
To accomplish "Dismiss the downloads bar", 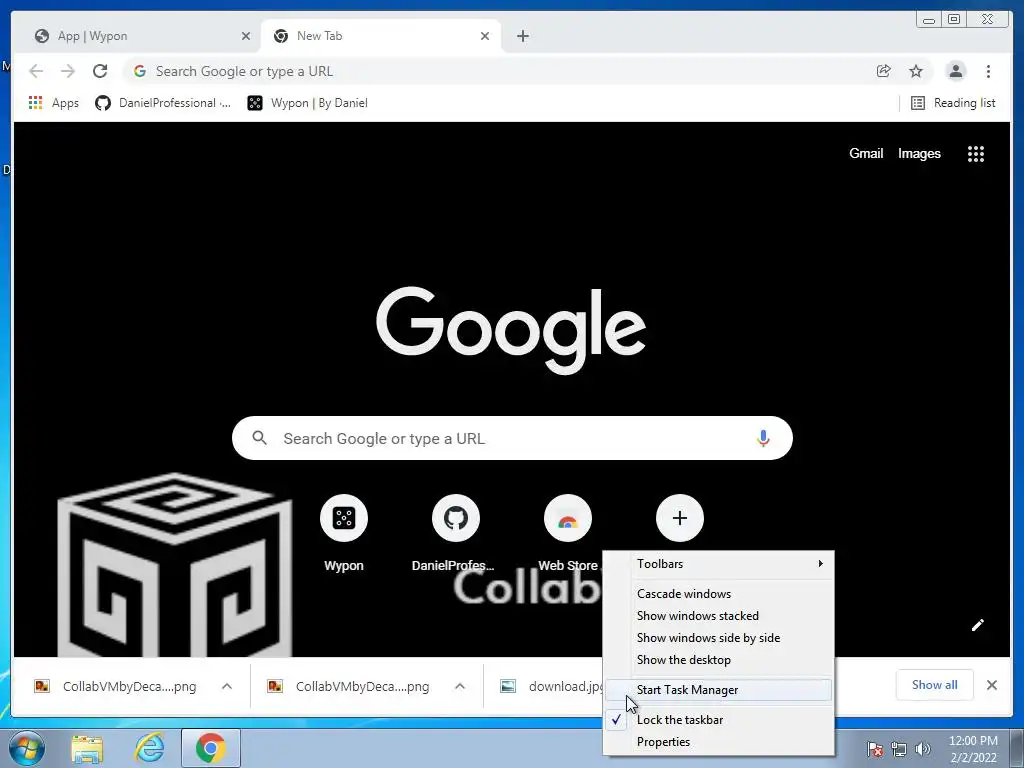I will (x=992, y=685).
